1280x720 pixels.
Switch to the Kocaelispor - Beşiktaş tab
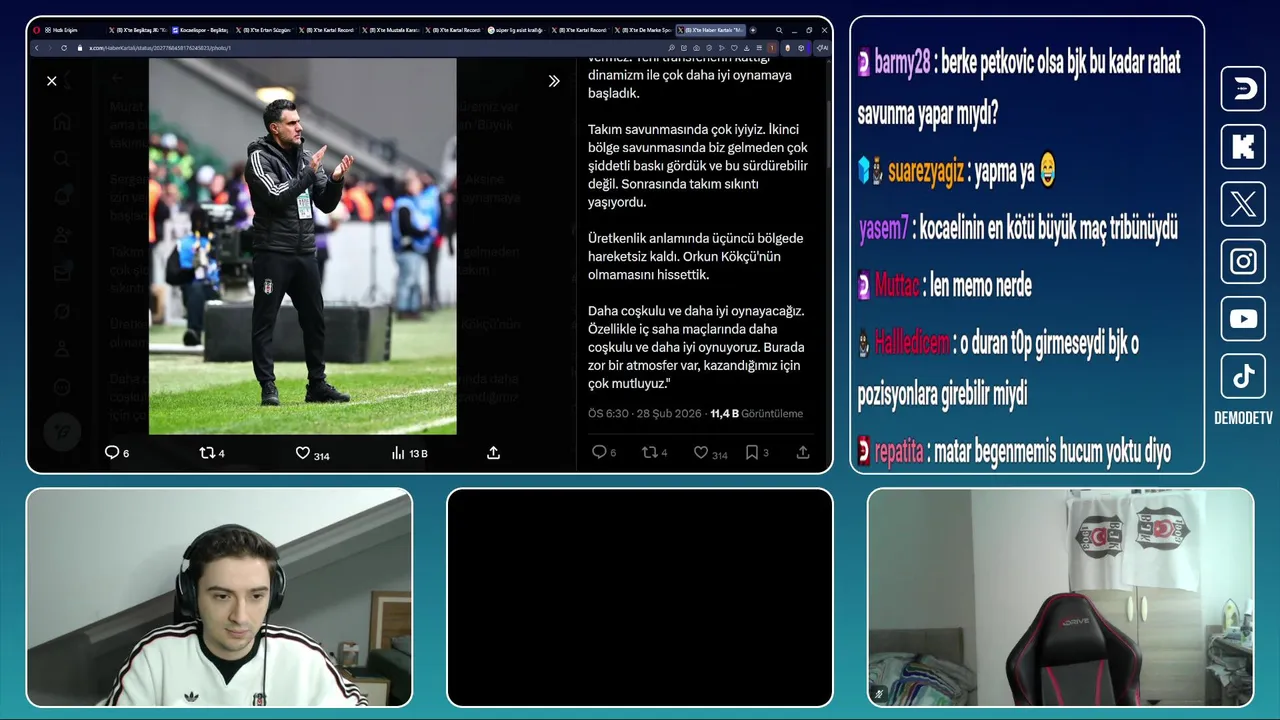pos(199,30)
